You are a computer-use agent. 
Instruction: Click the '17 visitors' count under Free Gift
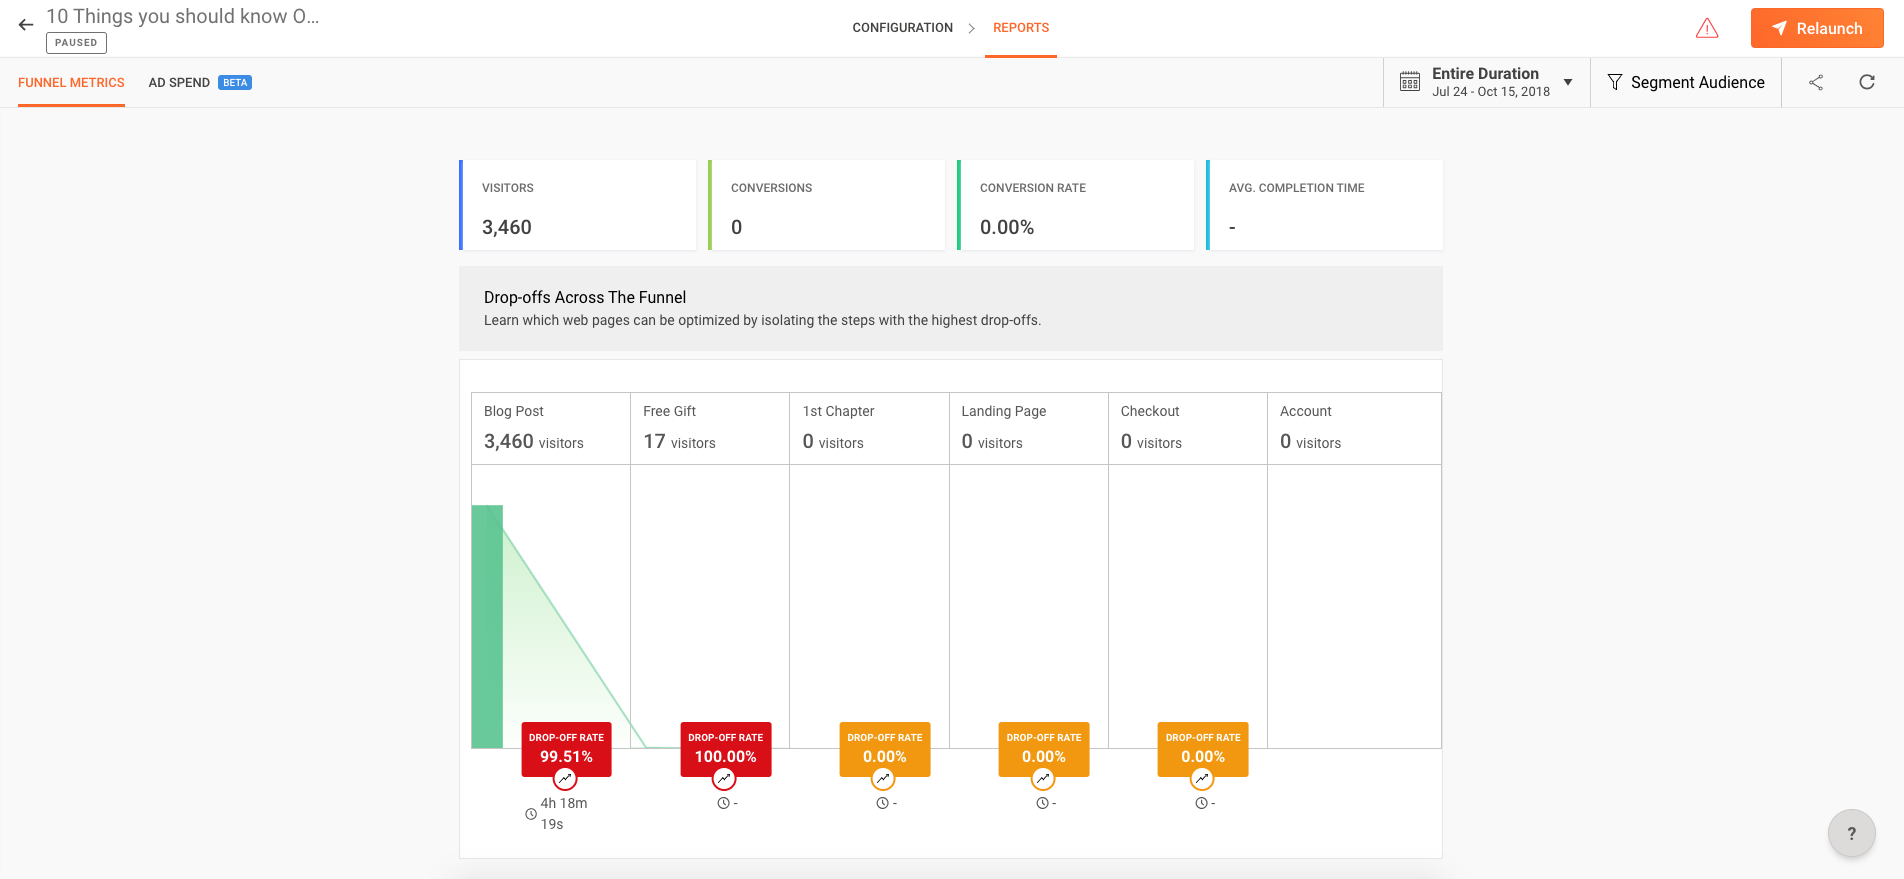tap(679, 442)
